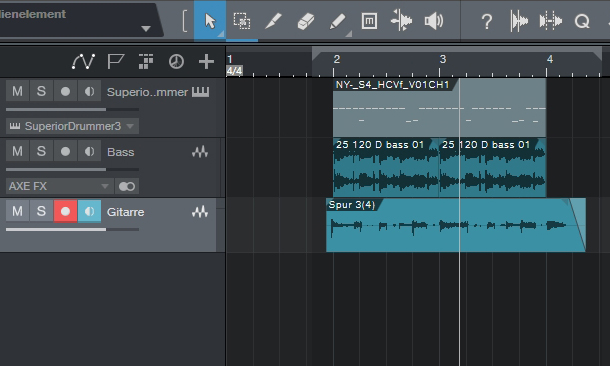Select the Listen speaker tool
610x366 pixels.
(x=434, y=21)
